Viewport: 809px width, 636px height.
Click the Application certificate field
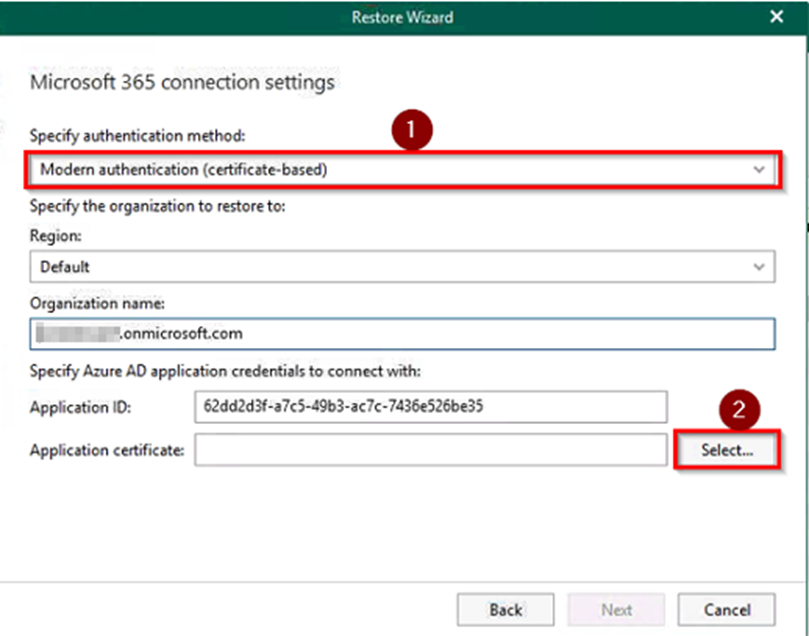(x=431, y=450)
